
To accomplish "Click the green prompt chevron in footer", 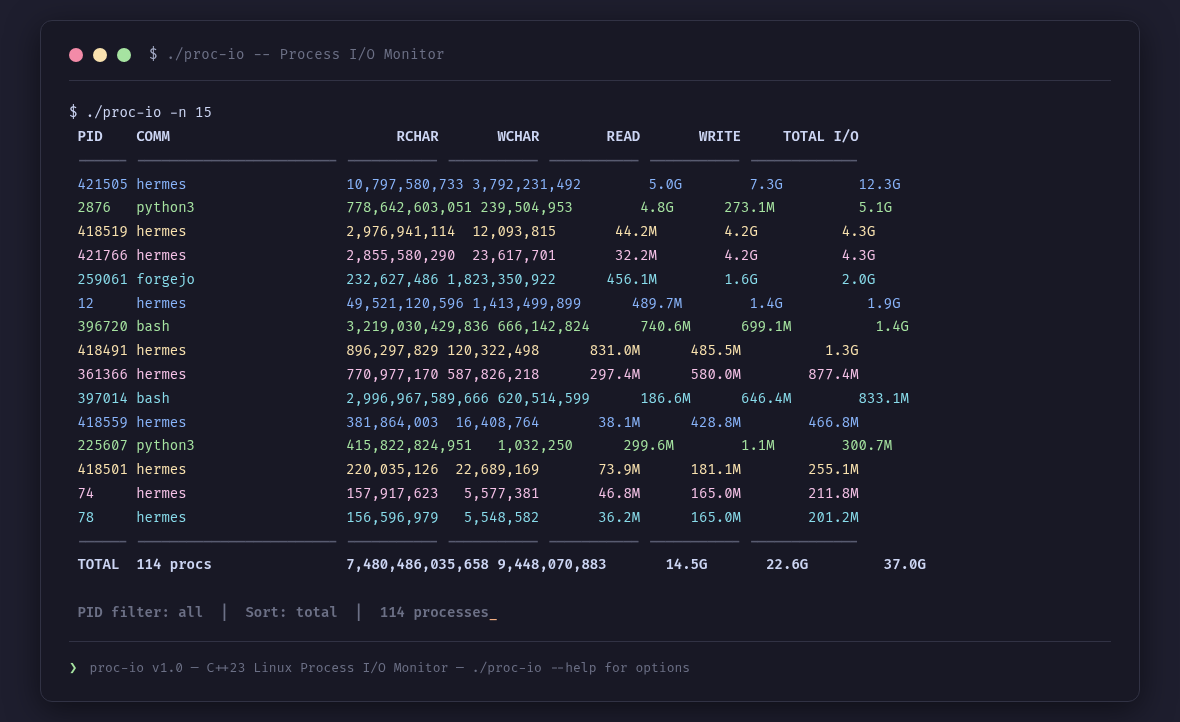I will pos(73,668).
